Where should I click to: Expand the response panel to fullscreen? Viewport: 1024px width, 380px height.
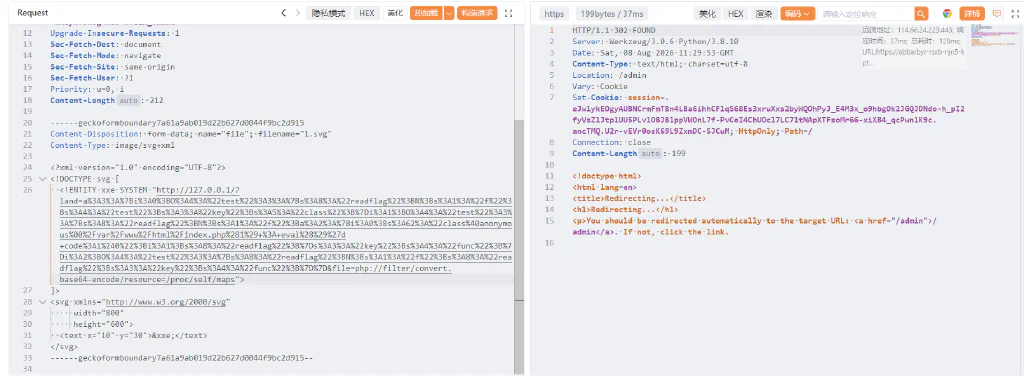pos(1014,14)
